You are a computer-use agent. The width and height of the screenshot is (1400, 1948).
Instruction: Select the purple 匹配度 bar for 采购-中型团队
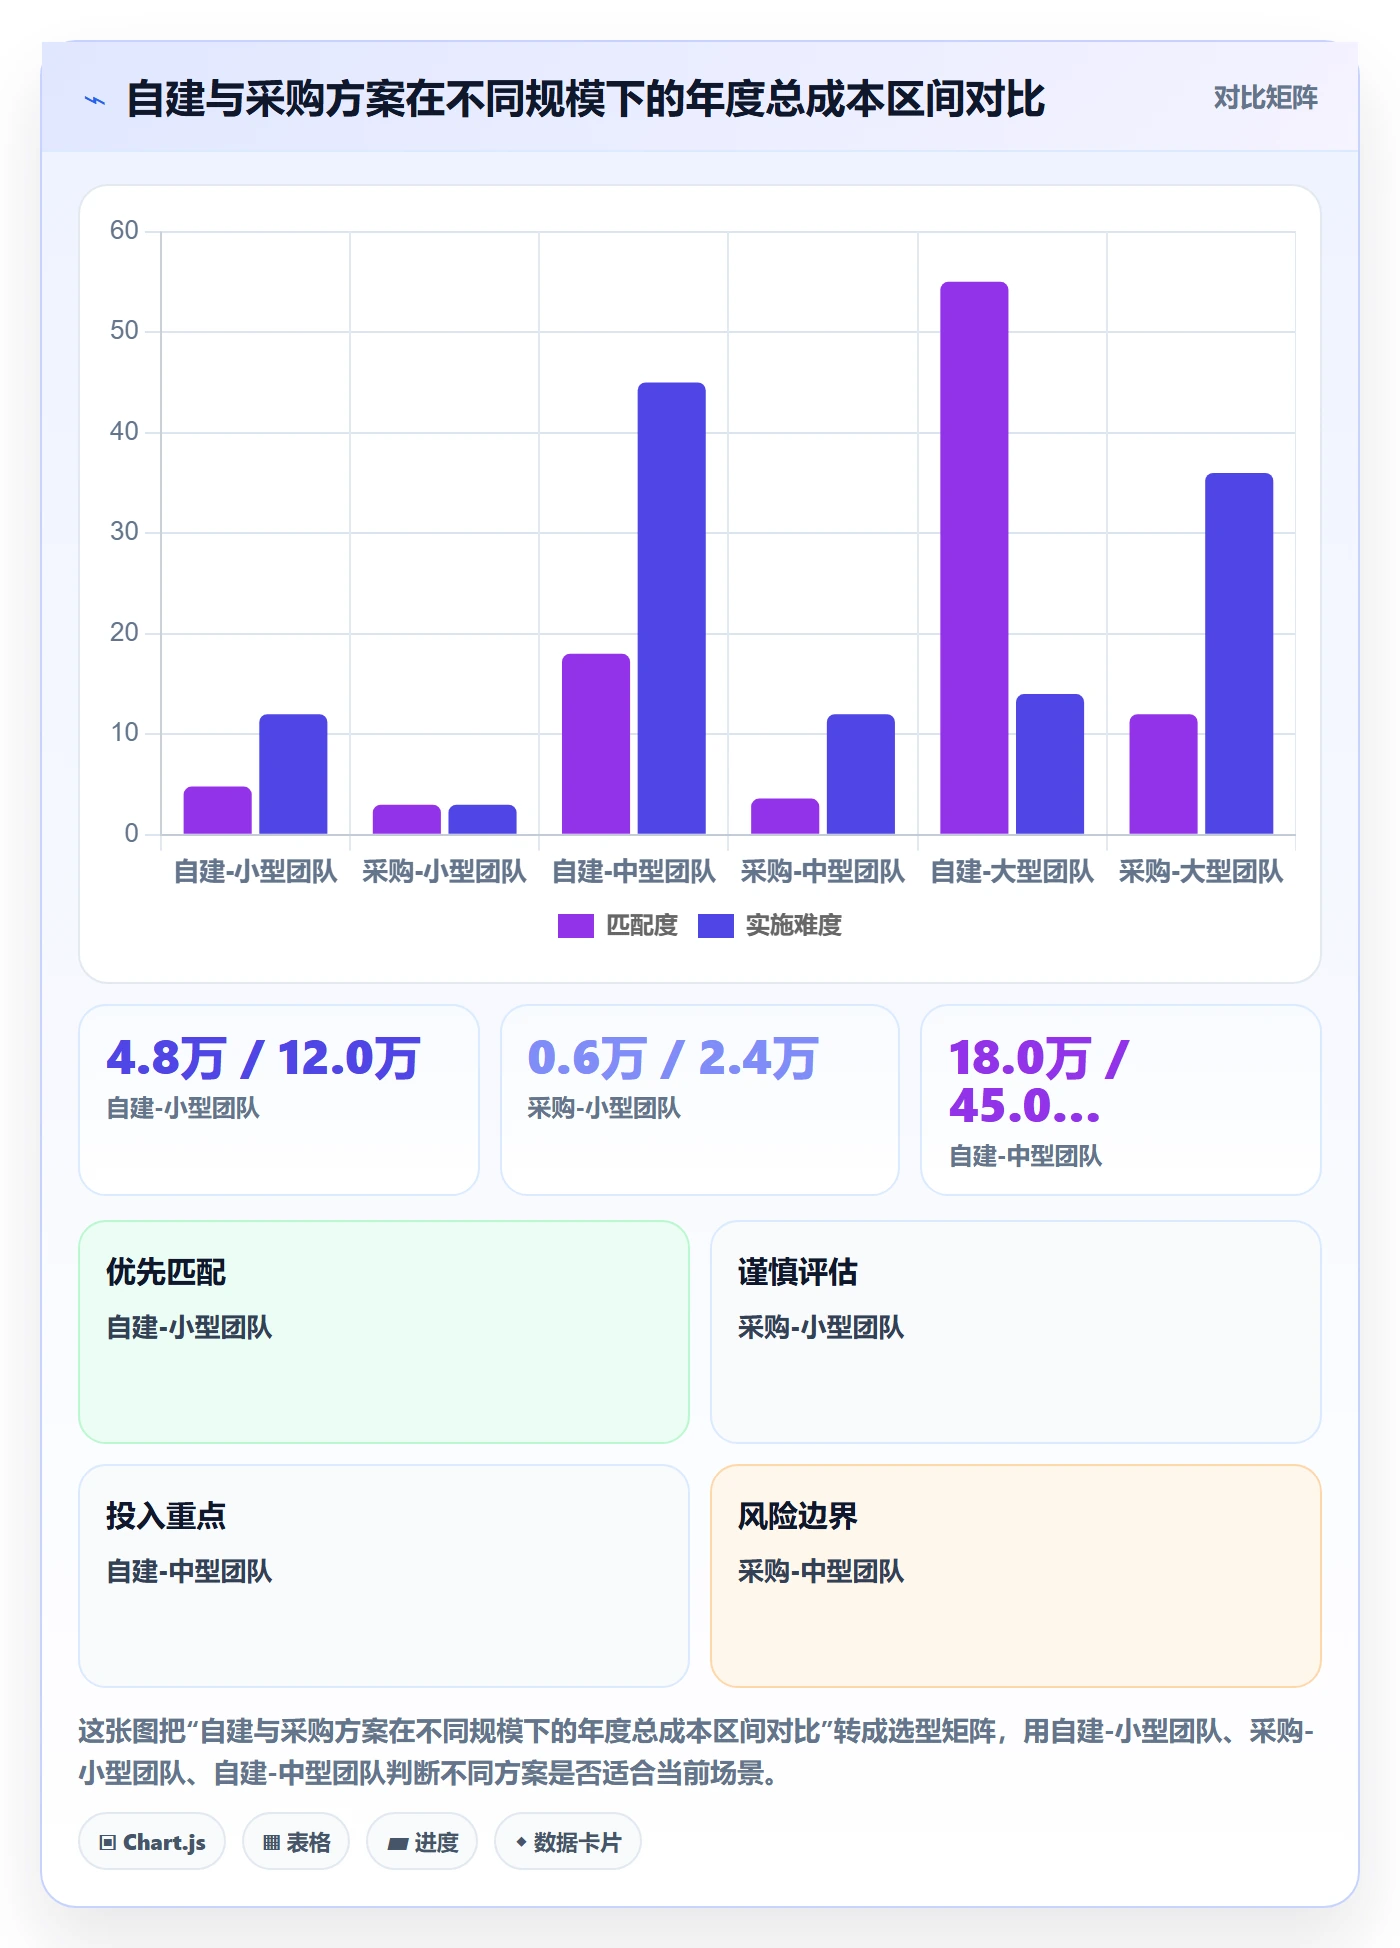click(x=785, y=816)
